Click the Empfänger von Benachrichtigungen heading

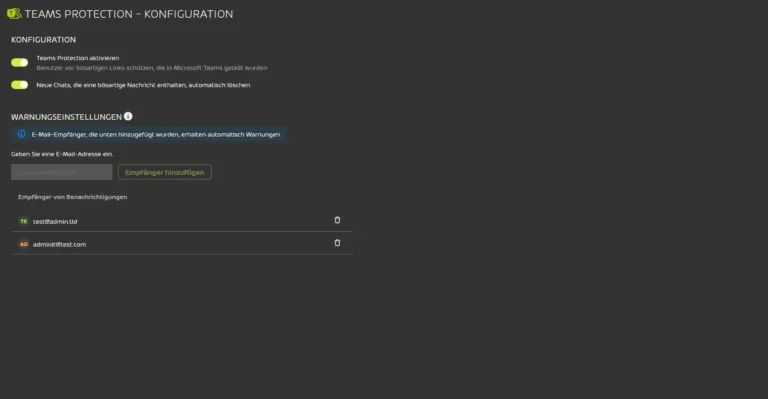pos(72,197)
